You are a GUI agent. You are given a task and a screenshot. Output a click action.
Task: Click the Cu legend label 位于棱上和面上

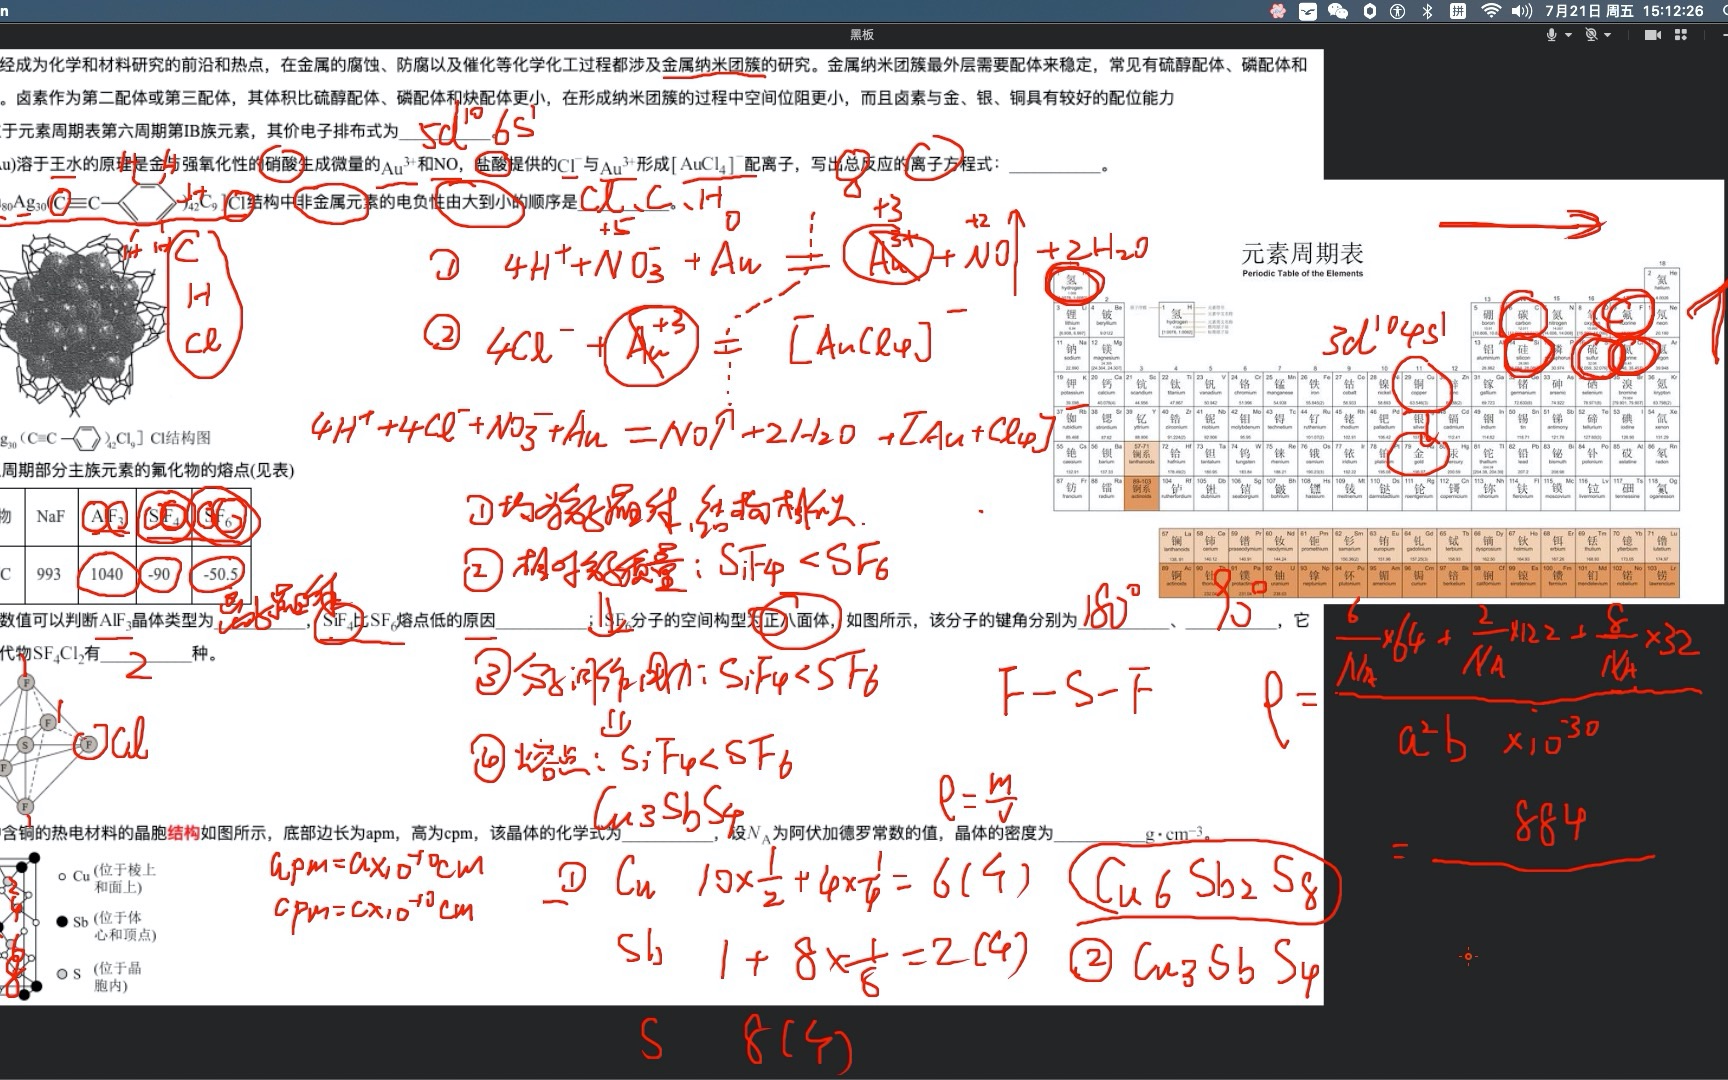(124, 878)
